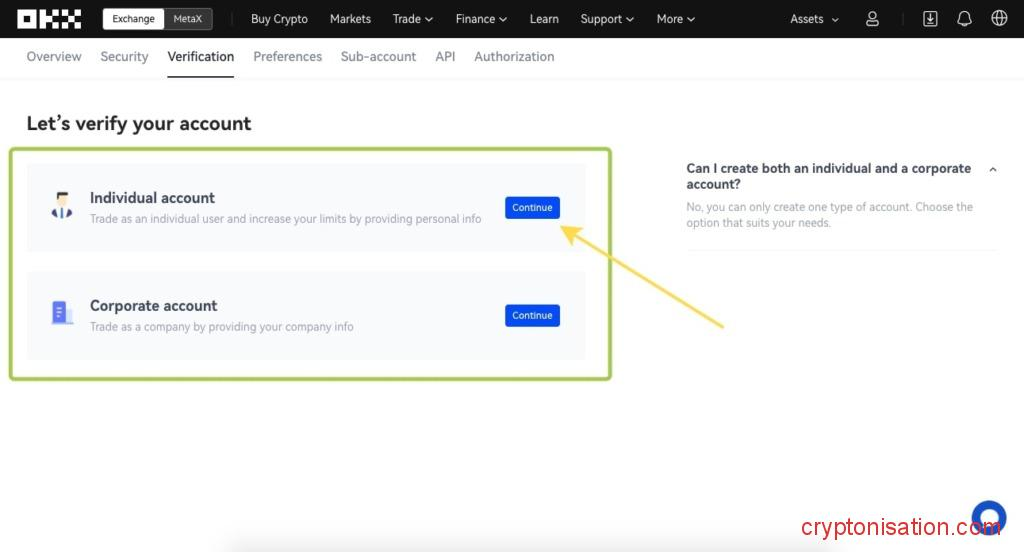Open the support chat bubble
This screenshot has width=1024, height=552.
pos(988,518)
